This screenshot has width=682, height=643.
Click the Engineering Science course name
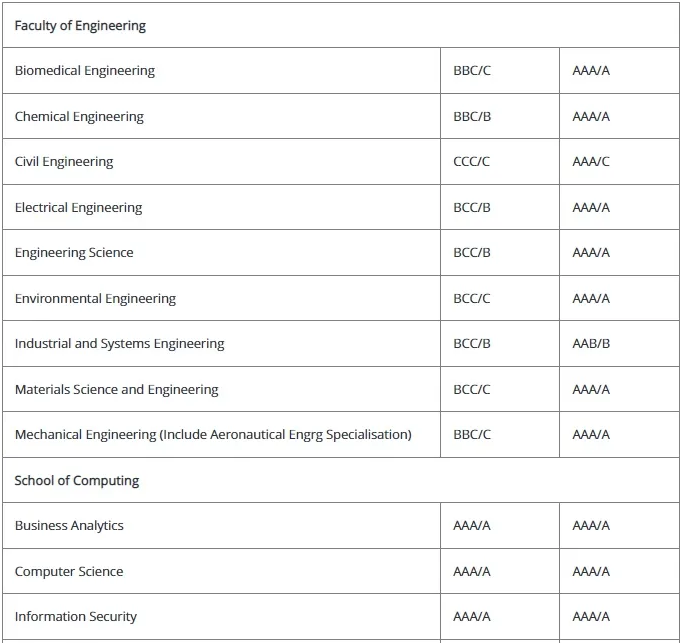(x=74, y=253)
